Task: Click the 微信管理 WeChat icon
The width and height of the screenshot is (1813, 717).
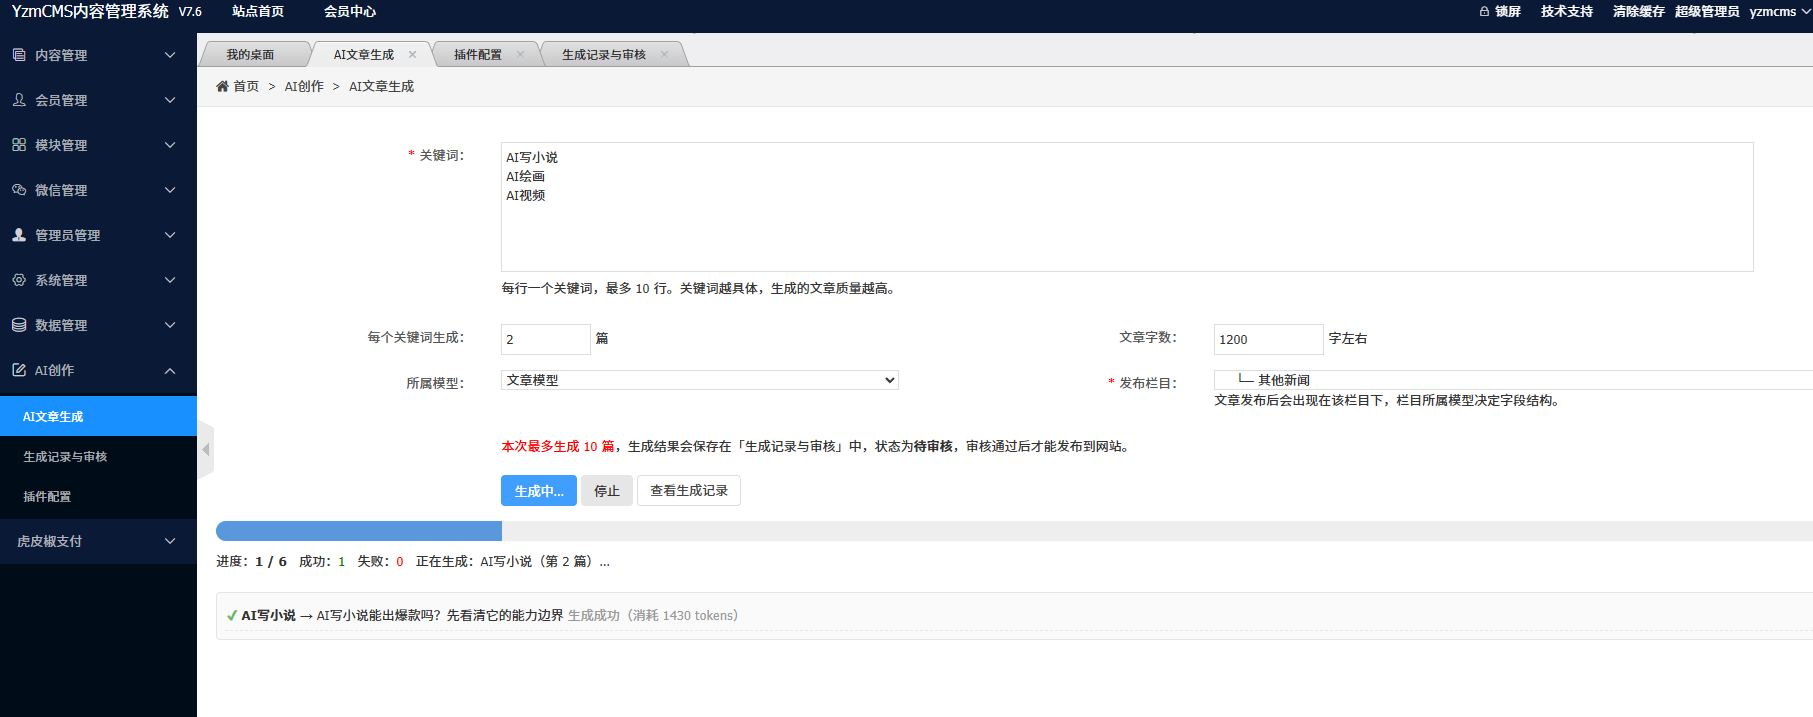Action: pos(19,190)
